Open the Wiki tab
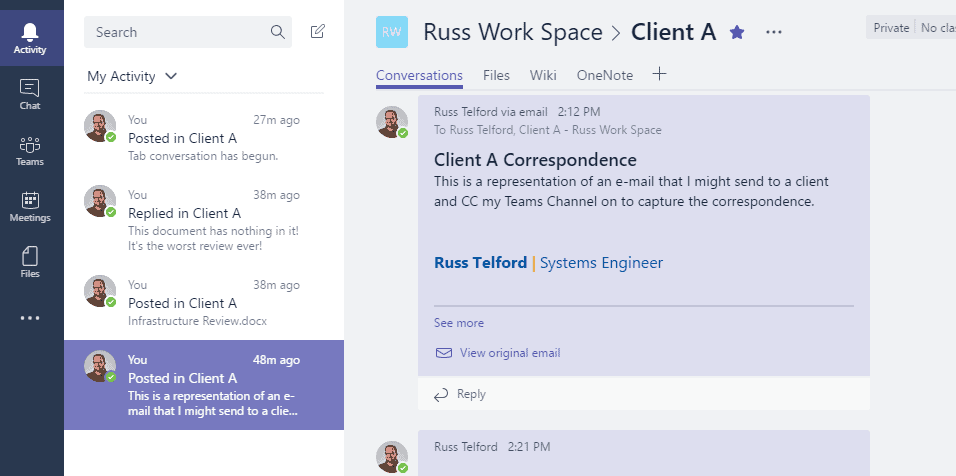This screenshot has height=476, width=956. click(543, 76)
